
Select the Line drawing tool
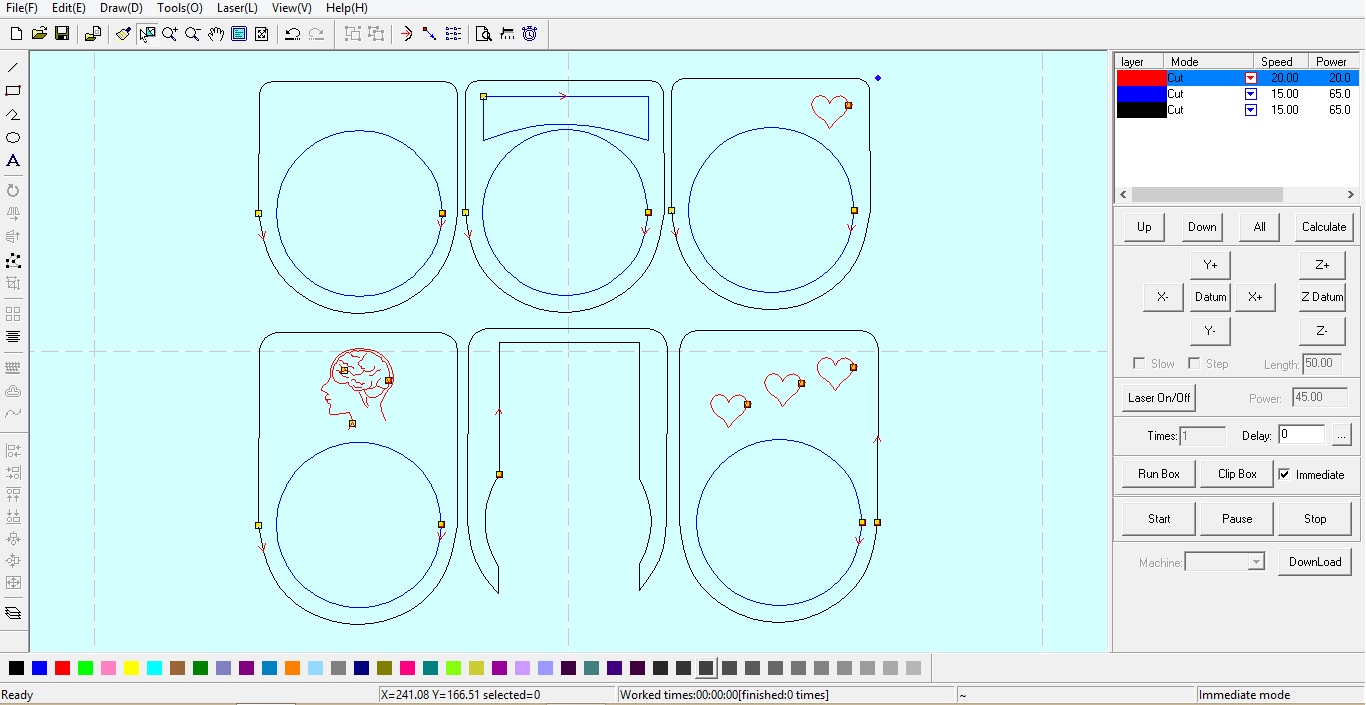point(13,67)
